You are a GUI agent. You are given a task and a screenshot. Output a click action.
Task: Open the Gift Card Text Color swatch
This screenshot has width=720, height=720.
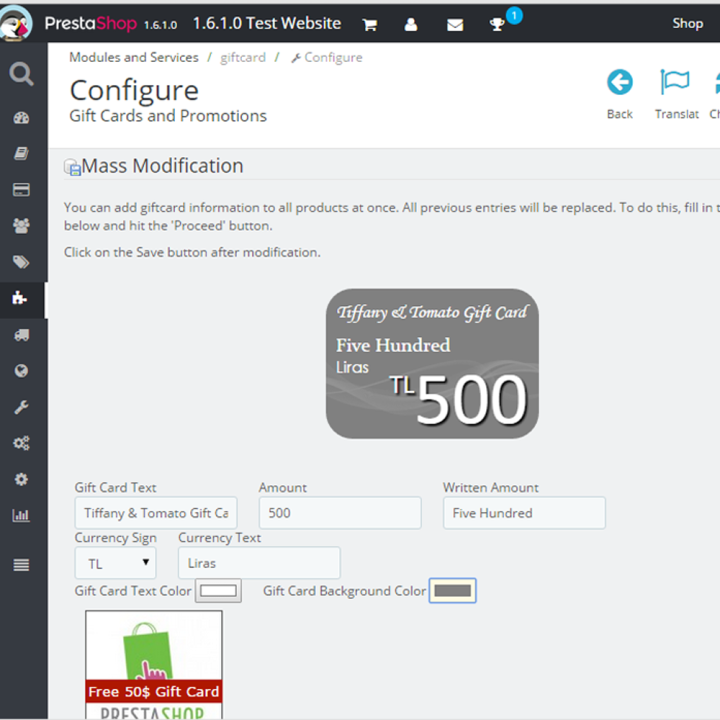coord(219,591)
